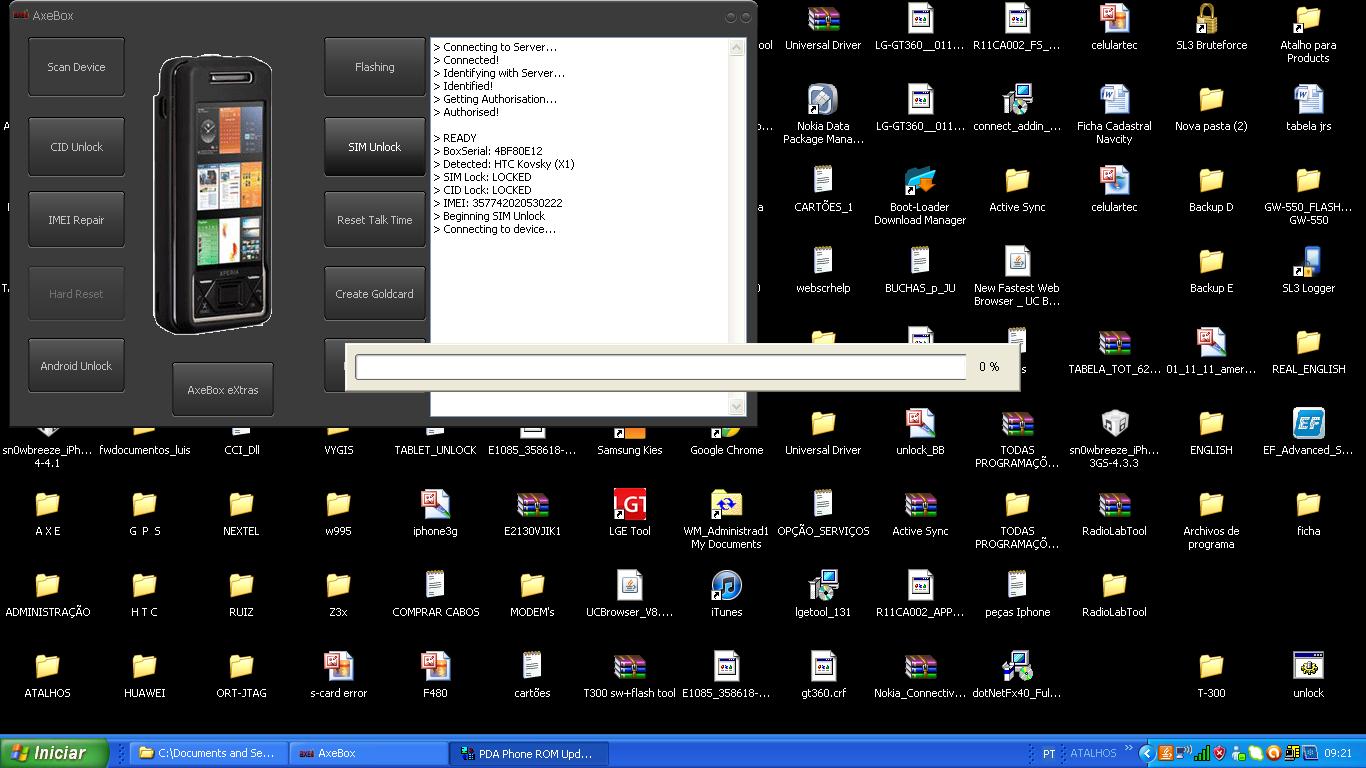Image resolution: width=1366 pixels, height=768 pixels.
Task: Open the tabela jrs document icon
Action: coord(1308,108)
